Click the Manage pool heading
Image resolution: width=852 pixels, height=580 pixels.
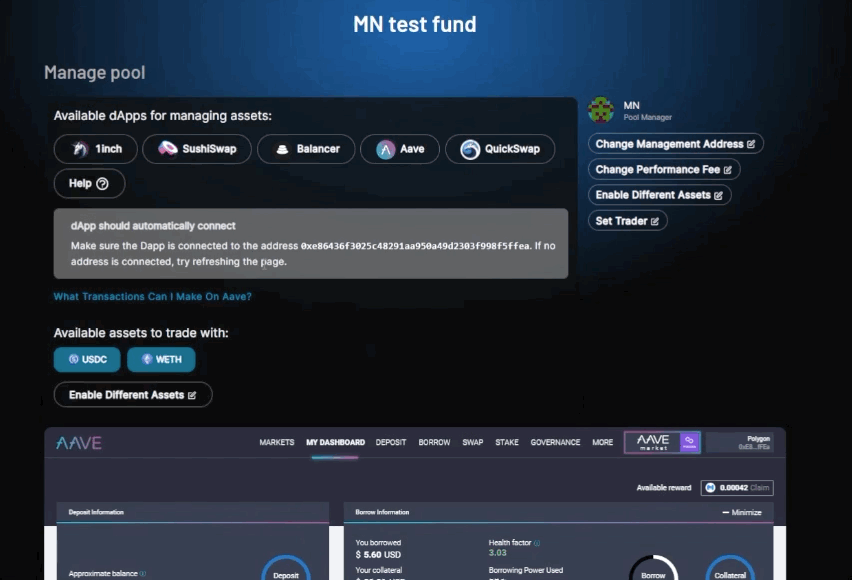pos(95,73)
